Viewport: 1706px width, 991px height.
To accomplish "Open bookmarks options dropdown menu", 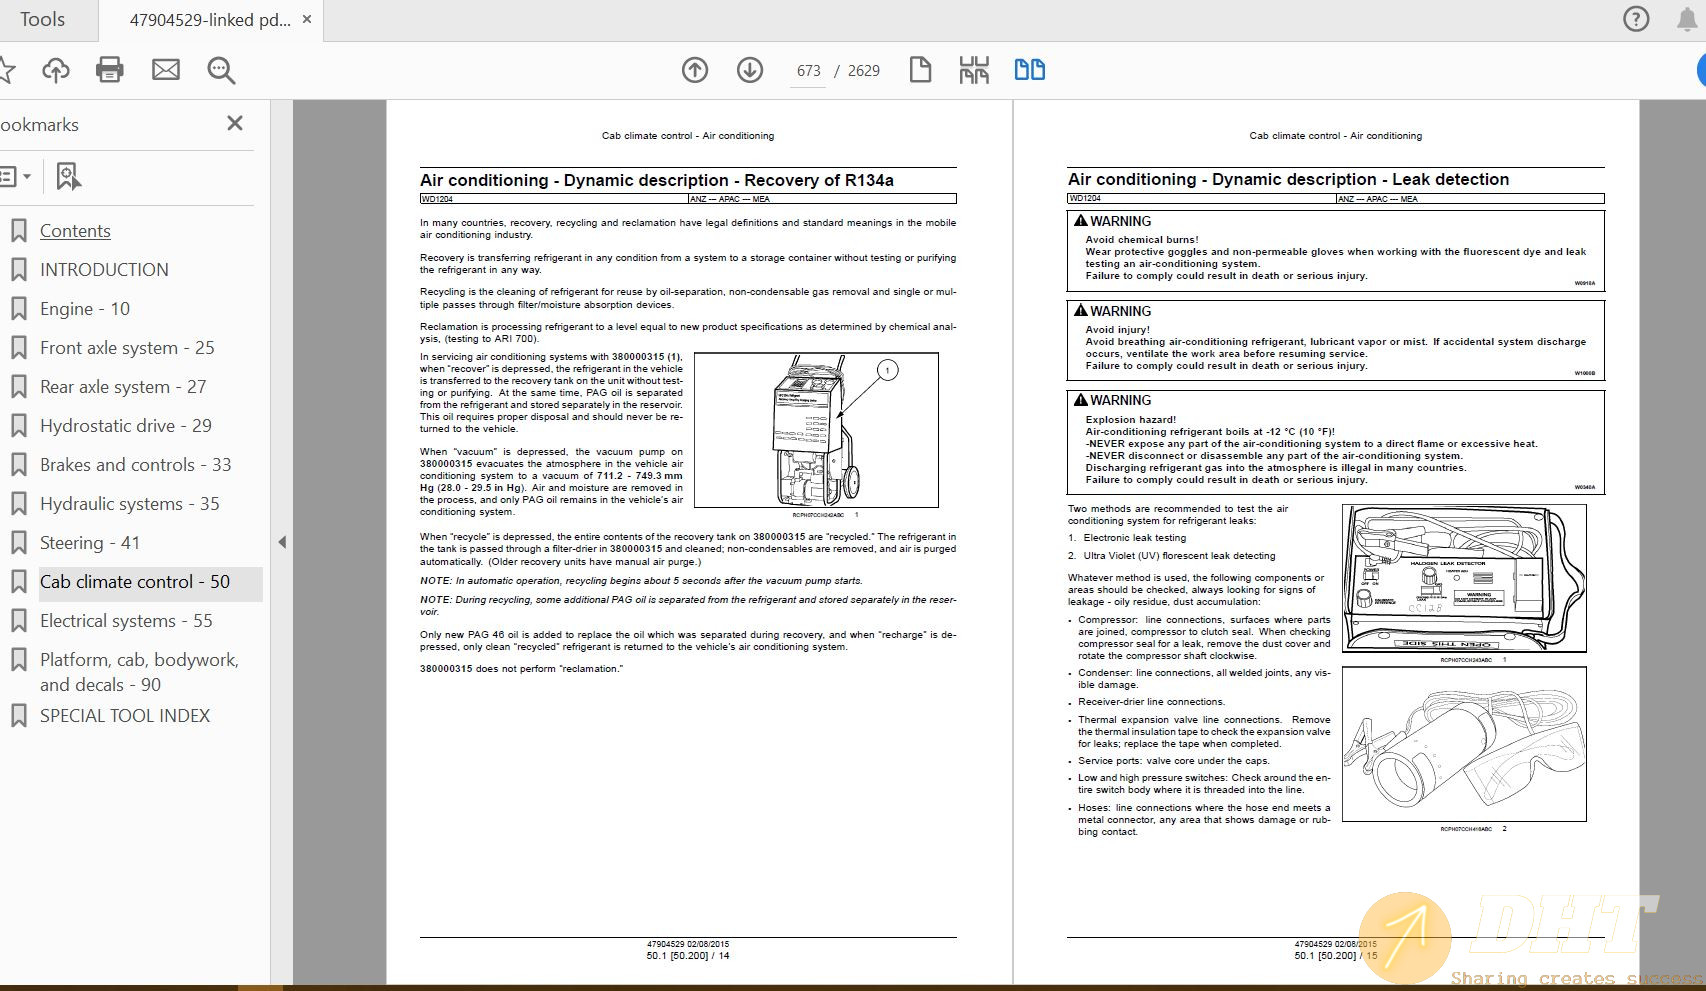I will pyautogui.click(x=15, y=177).
